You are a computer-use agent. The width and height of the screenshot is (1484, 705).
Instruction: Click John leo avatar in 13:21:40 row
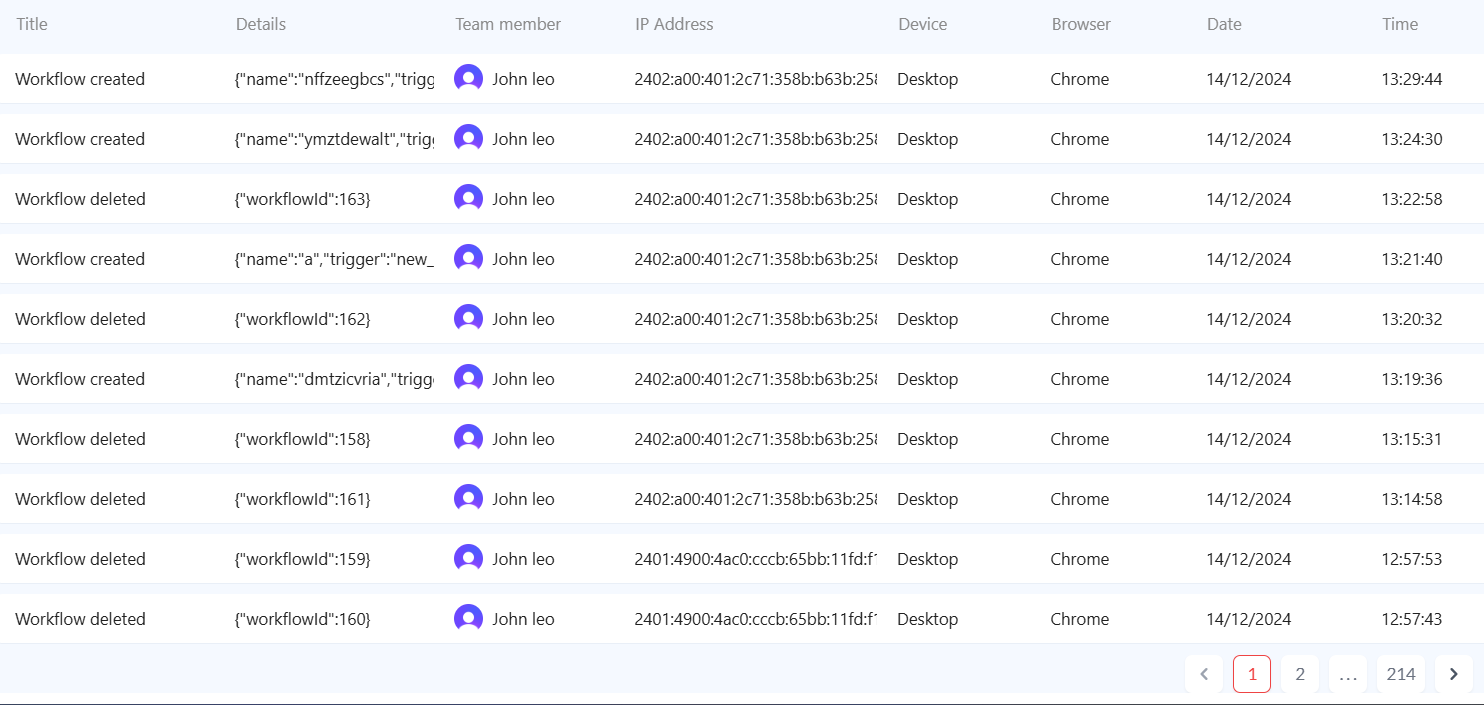coord(468,259)
